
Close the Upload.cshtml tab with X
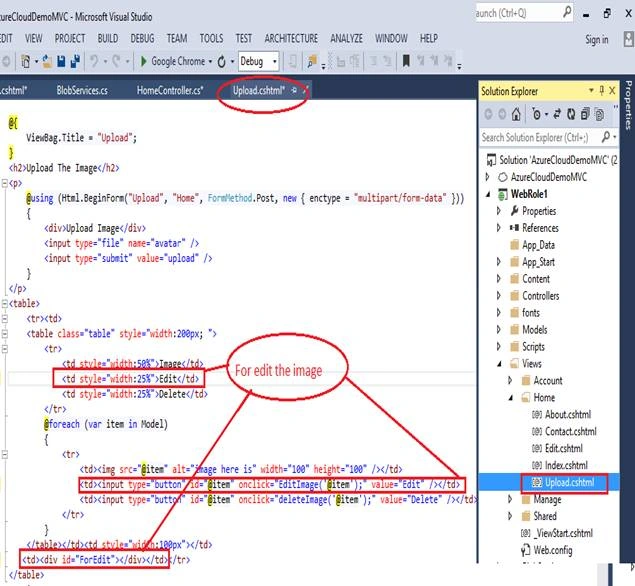coord(305,90)
